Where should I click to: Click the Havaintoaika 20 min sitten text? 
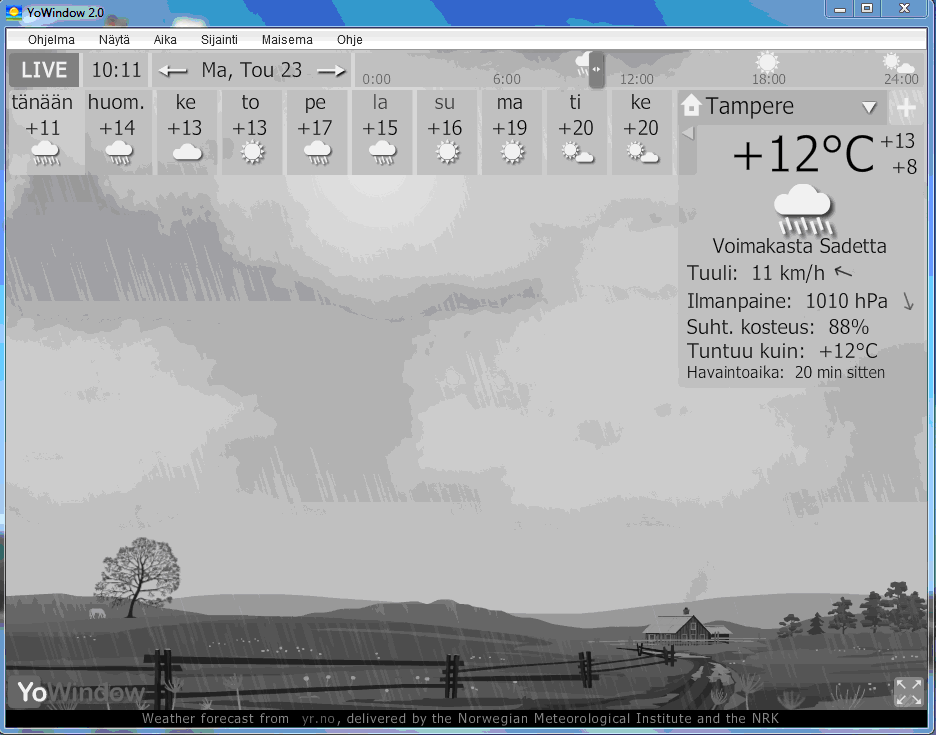tap(786, 373)
